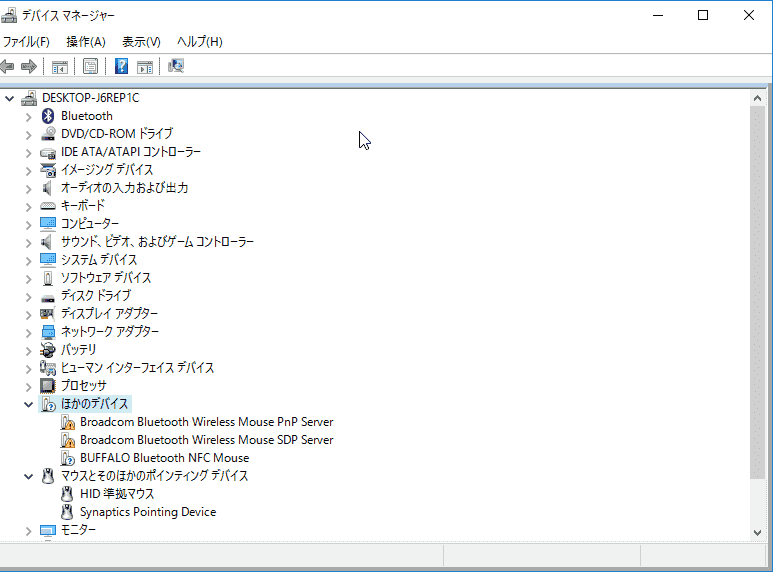Minimize the デバイス マネージャー window
Viewport: 773px width, 572px height.
[x=658, y=15]
